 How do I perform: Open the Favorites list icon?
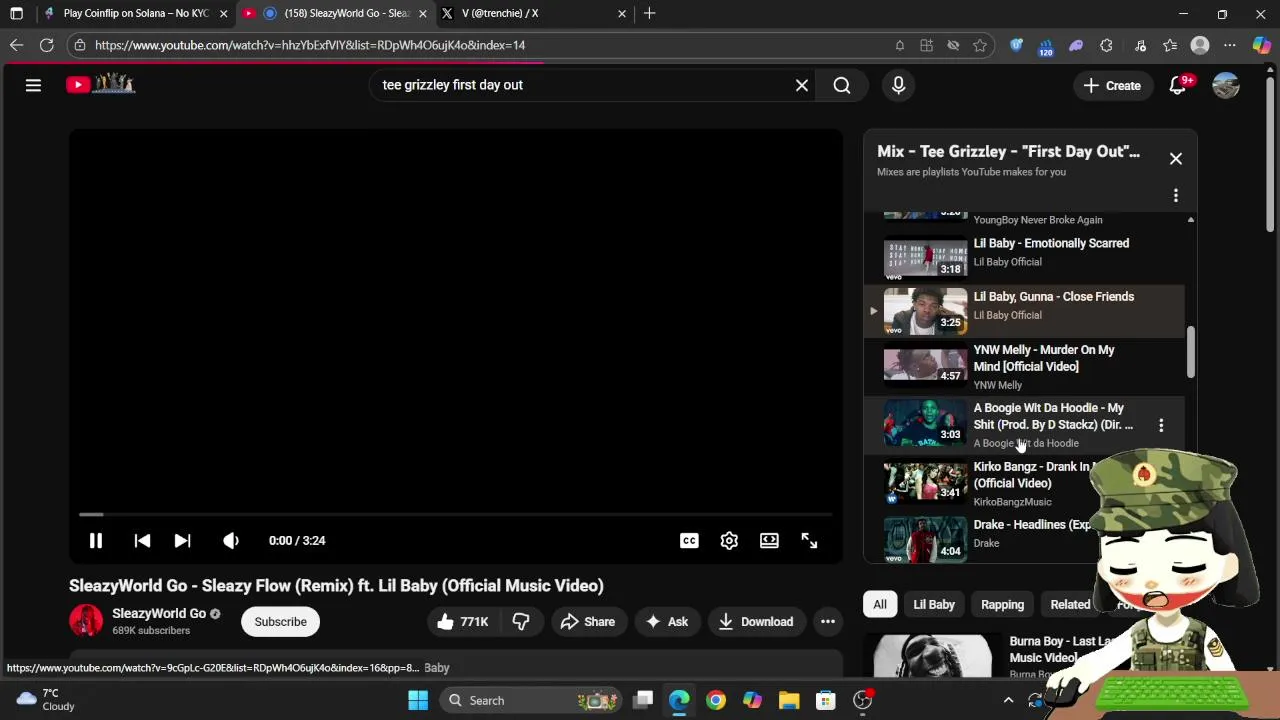point(1170,45)
